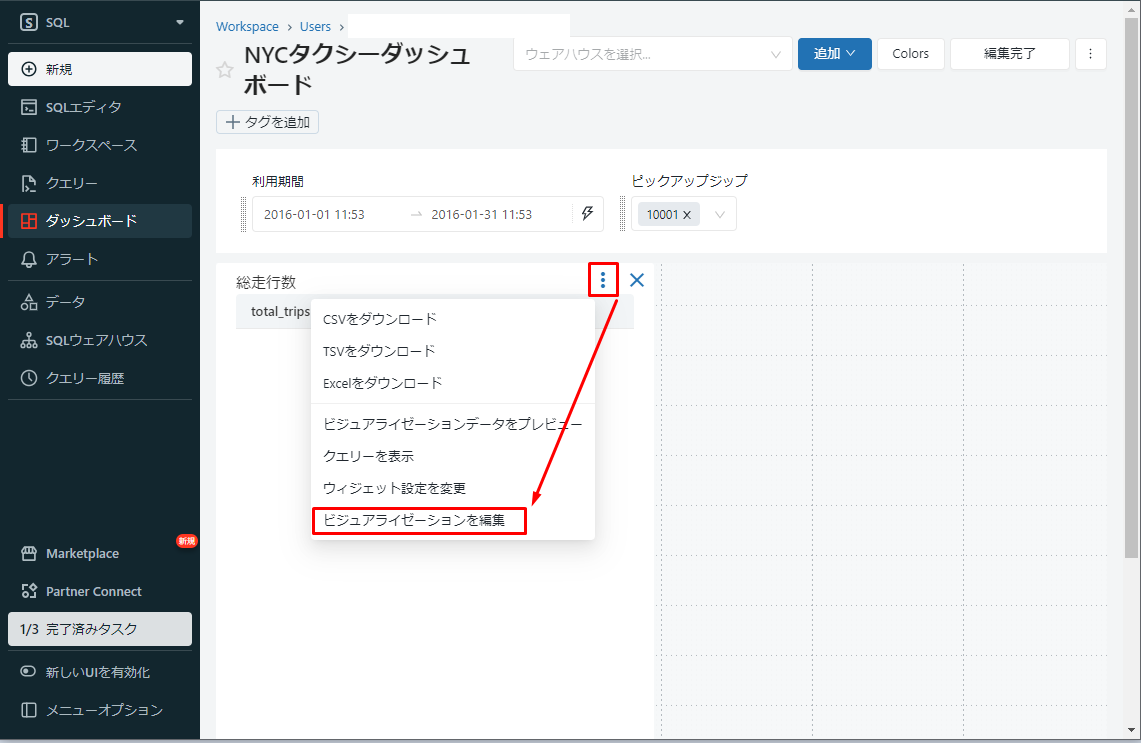
Task: Open the ウェアハウスを選択 dropdown
Action: 652,54
